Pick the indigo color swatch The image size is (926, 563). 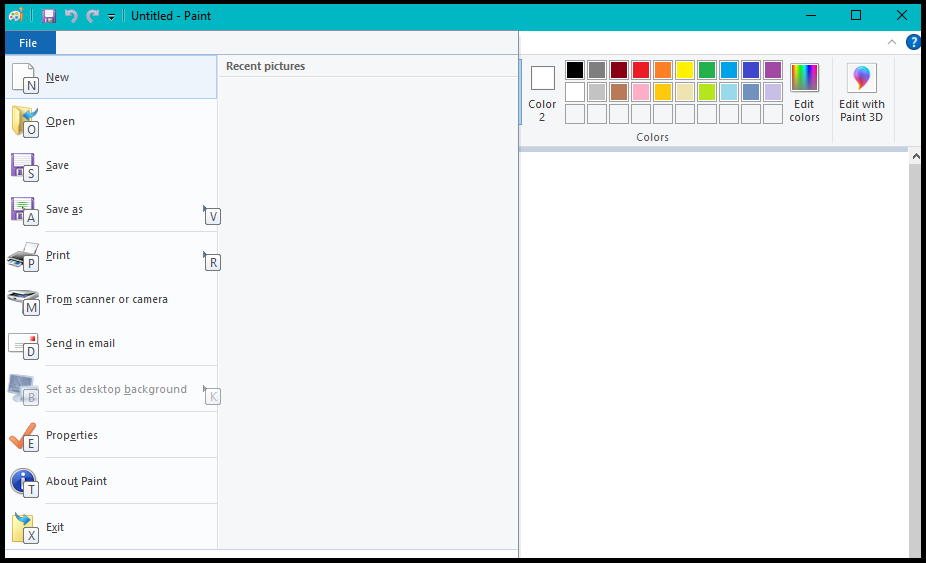751,70
